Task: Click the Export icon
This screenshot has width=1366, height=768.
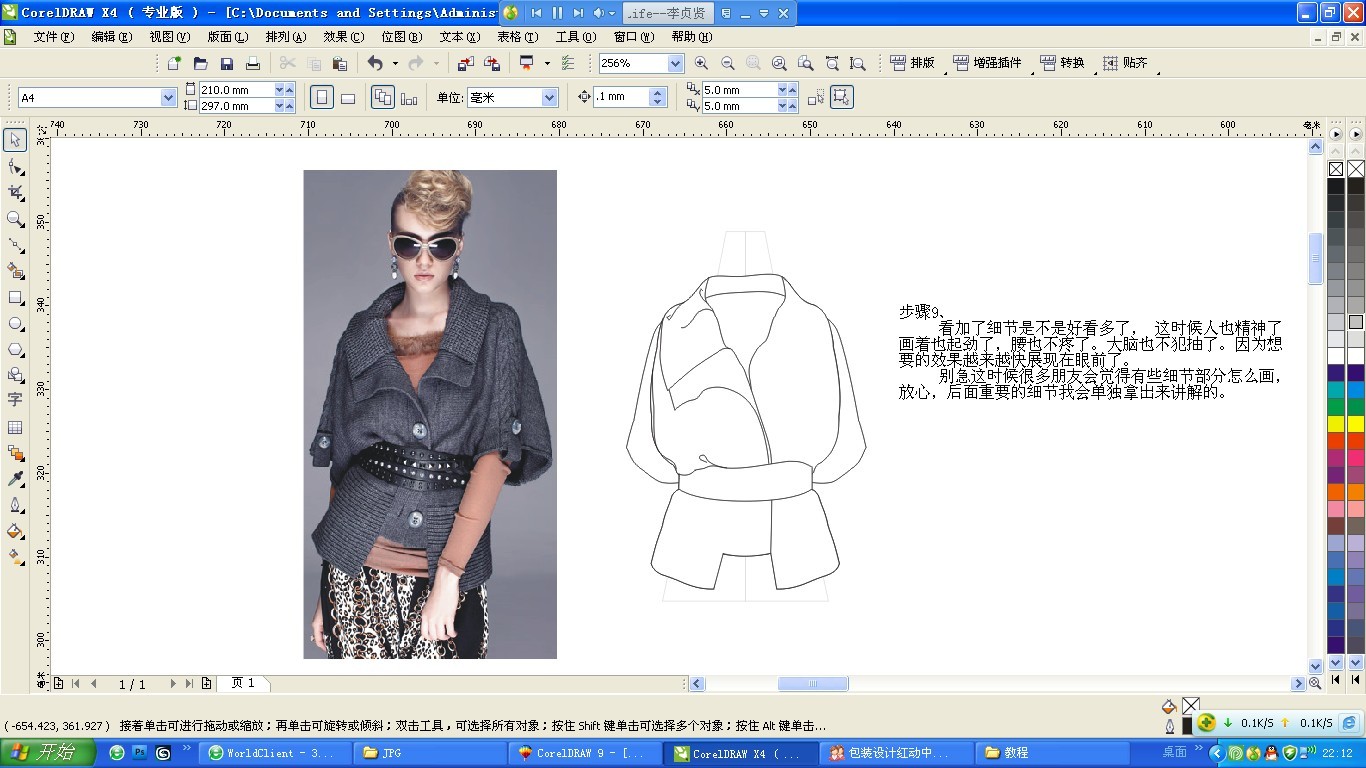Action: point(492,63)
